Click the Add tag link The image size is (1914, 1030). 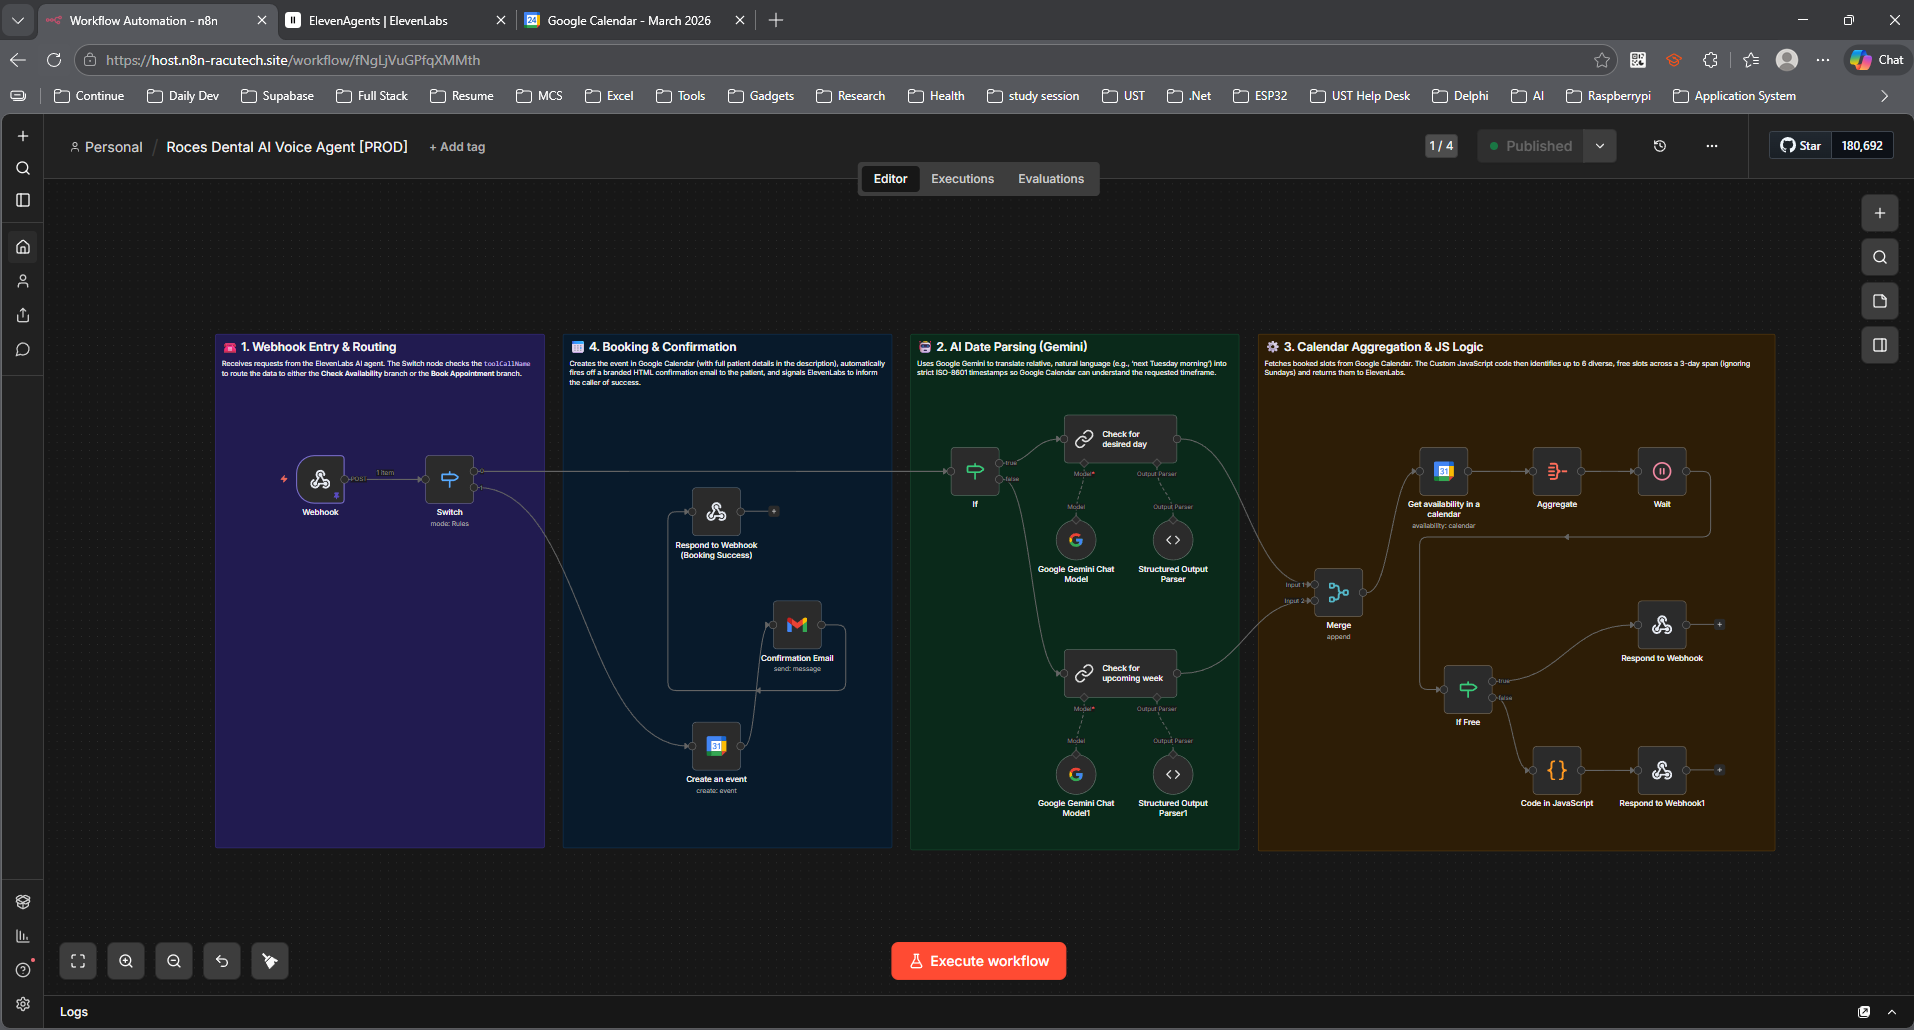(x=457, y=147)
